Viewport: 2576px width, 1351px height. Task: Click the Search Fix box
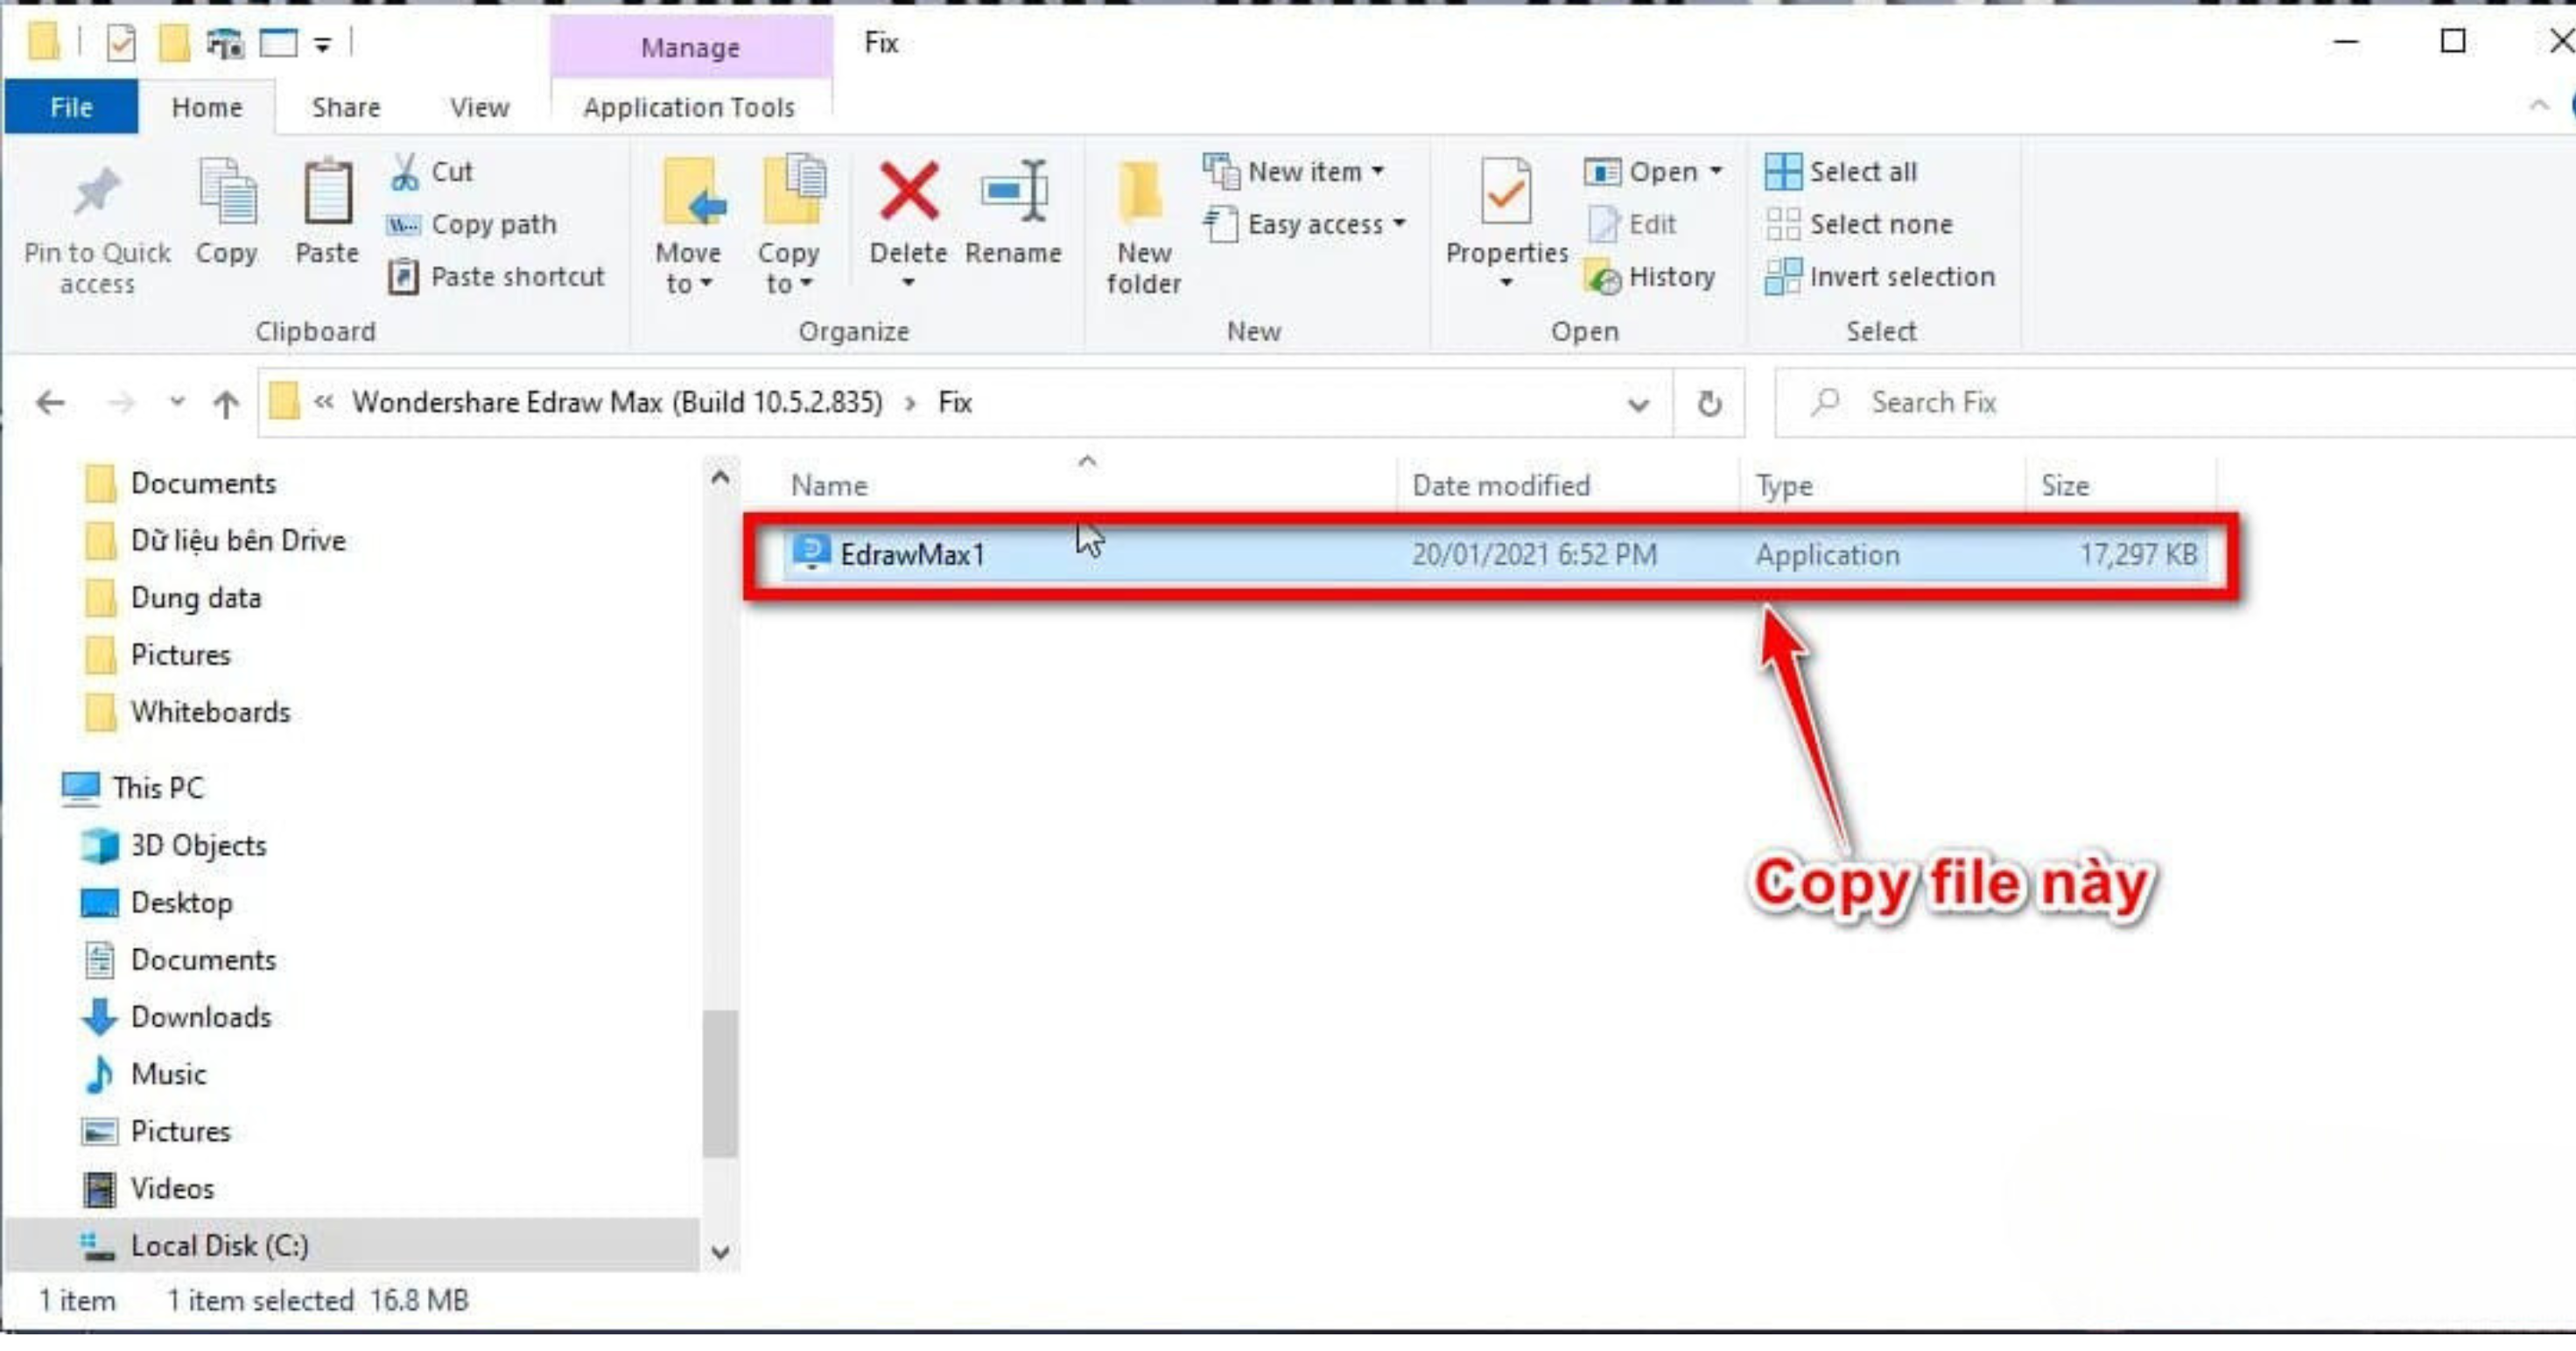click(2174, 403)
